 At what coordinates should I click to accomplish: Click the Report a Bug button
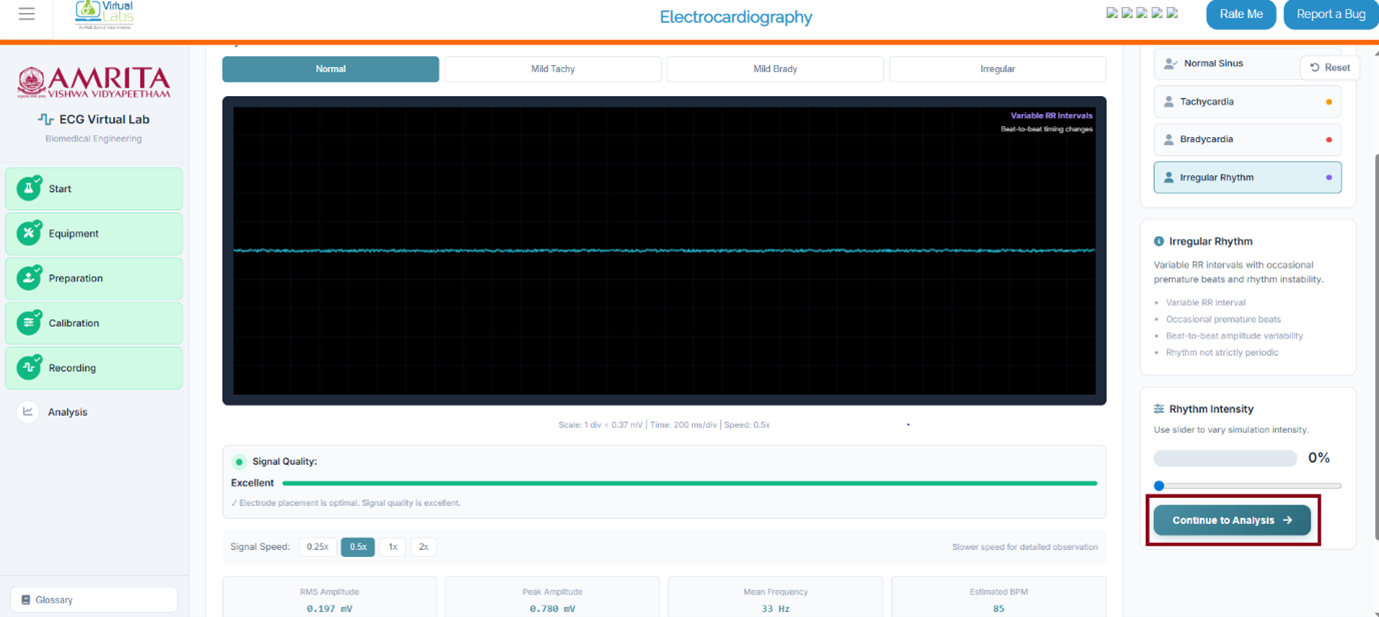click(1330, 14)
